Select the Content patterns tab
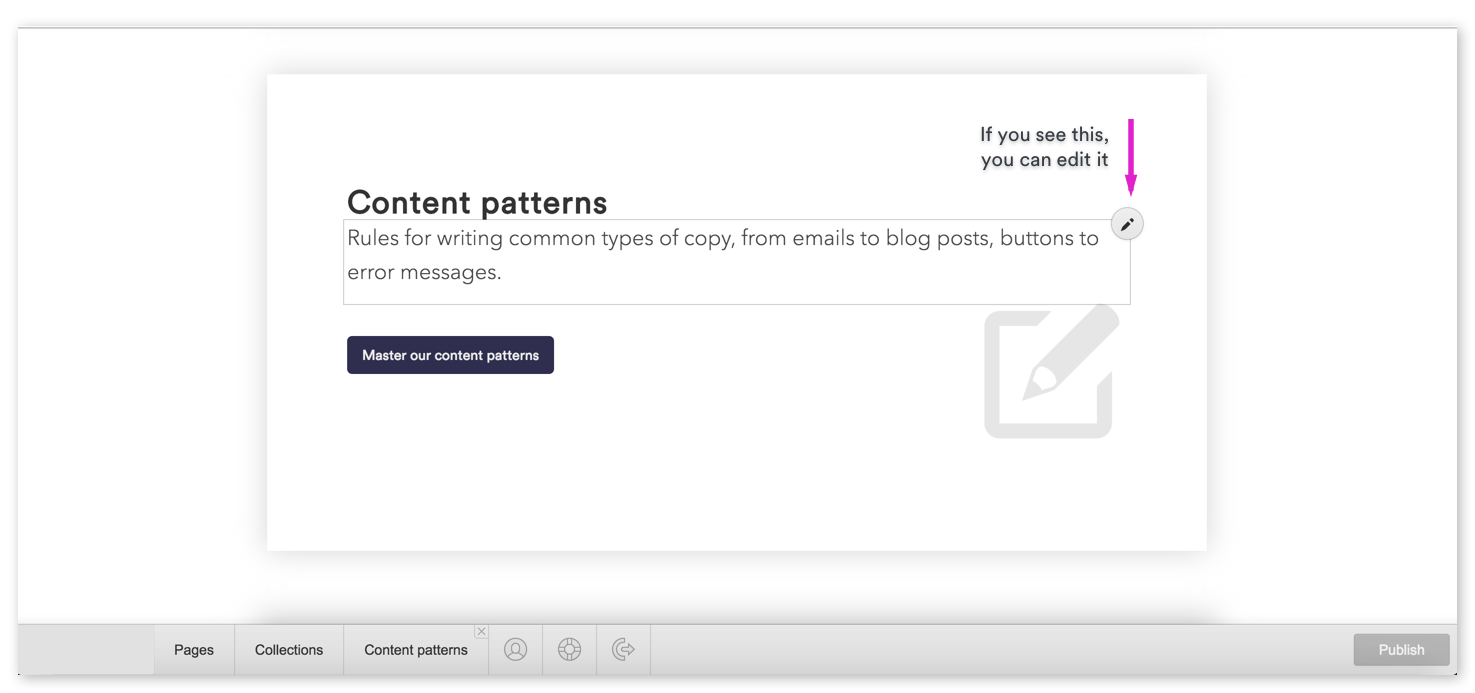Viewport: 1475px width, 693px height. click(x=415, y=649)
